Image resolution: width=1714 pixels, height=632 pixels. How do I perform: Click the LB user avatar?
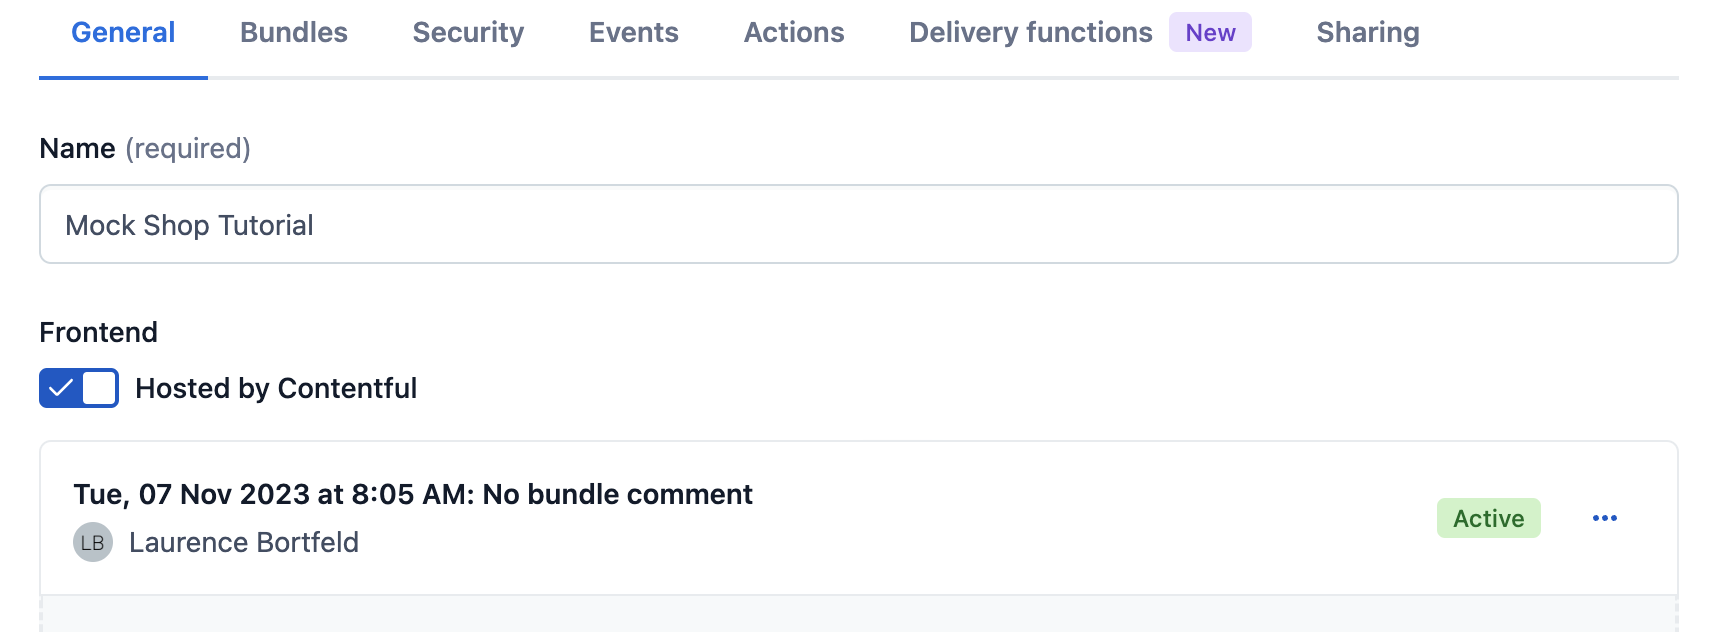[x=93, y=542]
